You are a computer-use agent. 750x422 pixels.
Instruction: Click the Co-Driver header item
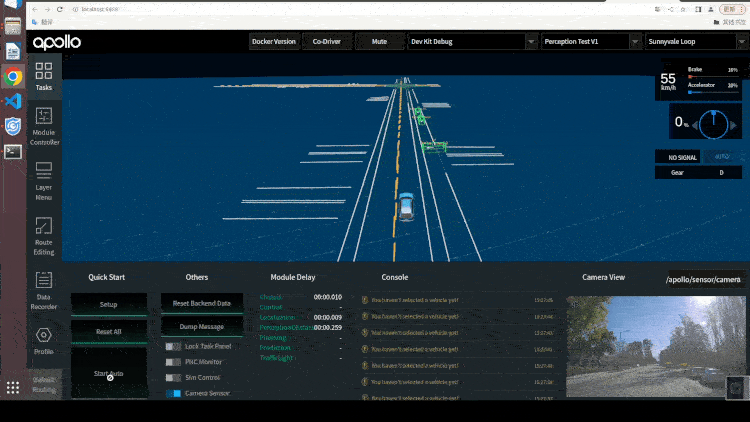click(327, 42)
